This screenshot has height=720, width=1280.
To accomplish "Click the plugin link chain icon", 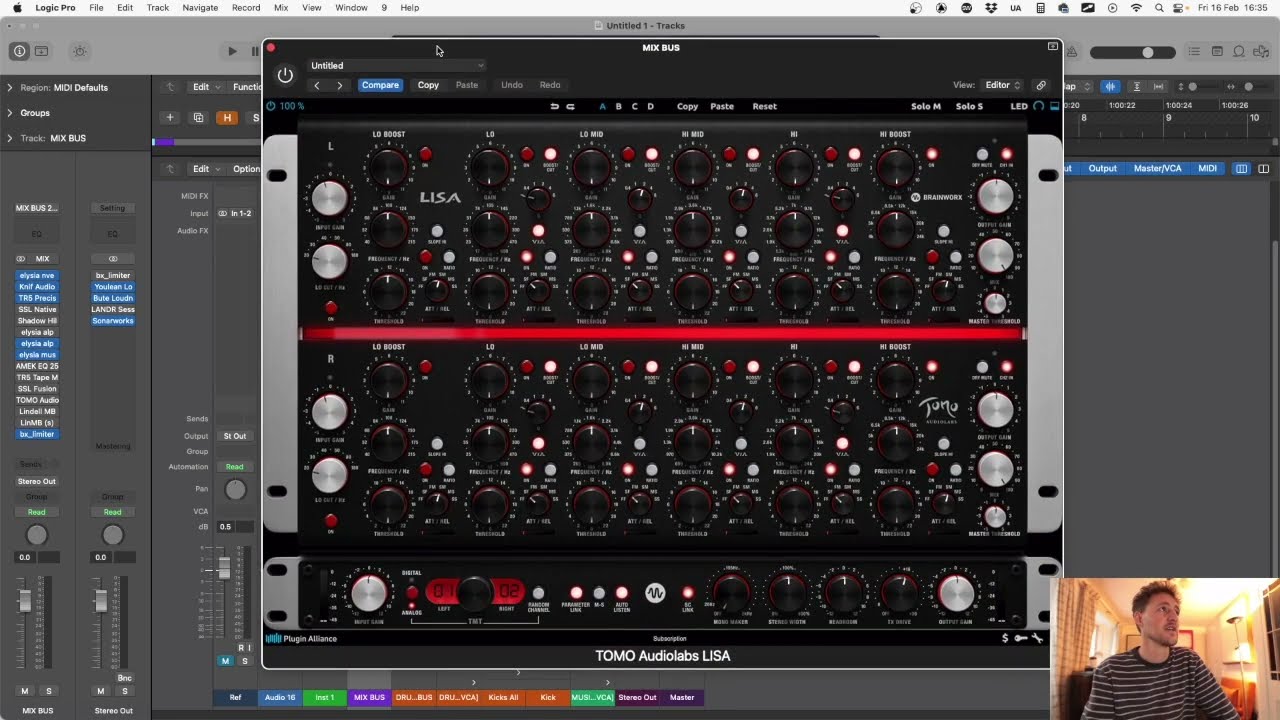I will pos(1040,85).
